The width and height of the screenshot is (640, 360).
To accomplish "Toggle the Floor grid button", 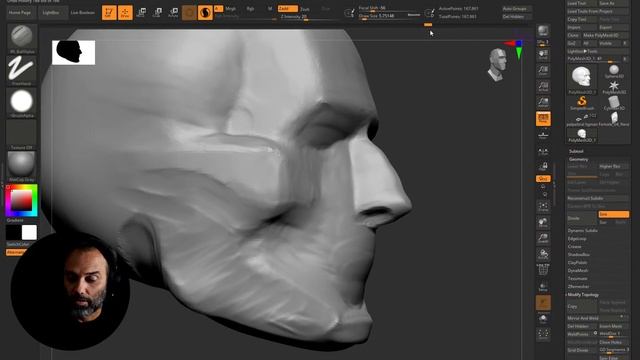I will coord(543,135).
